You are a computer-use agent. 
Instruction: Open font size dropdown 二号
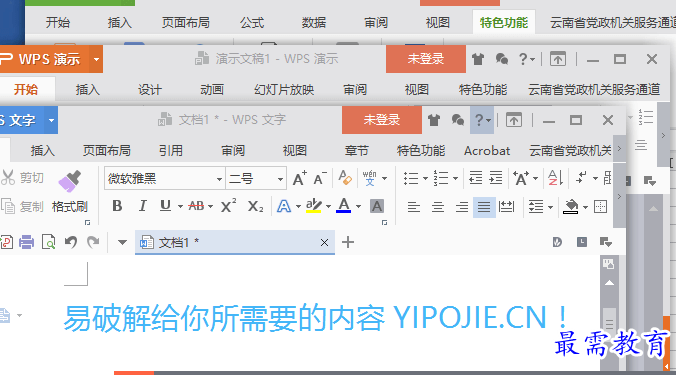pyautogui.click(x=280, y=179)
